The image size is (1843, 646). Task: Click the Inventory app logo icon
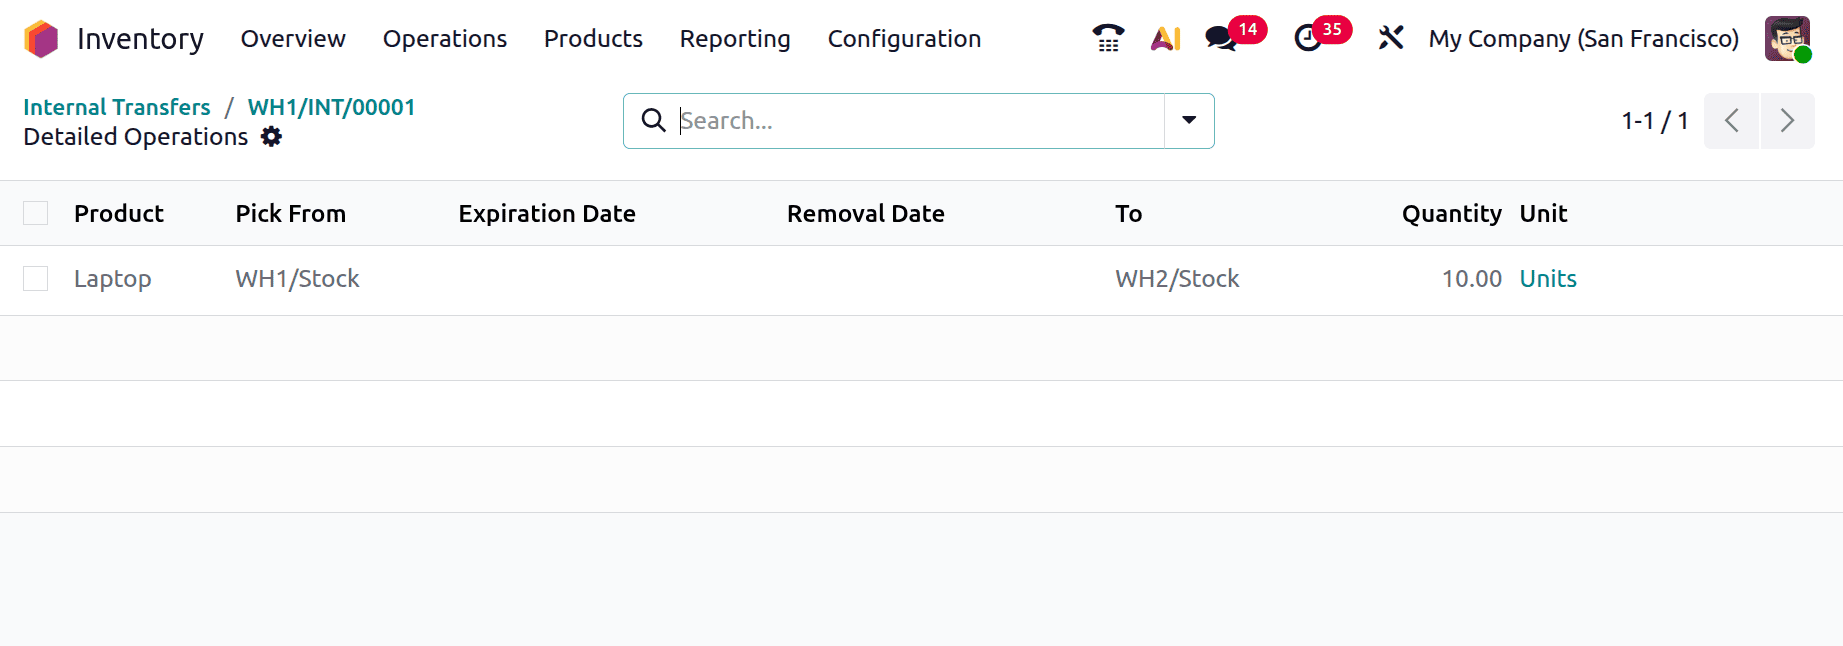click(41, 39)
